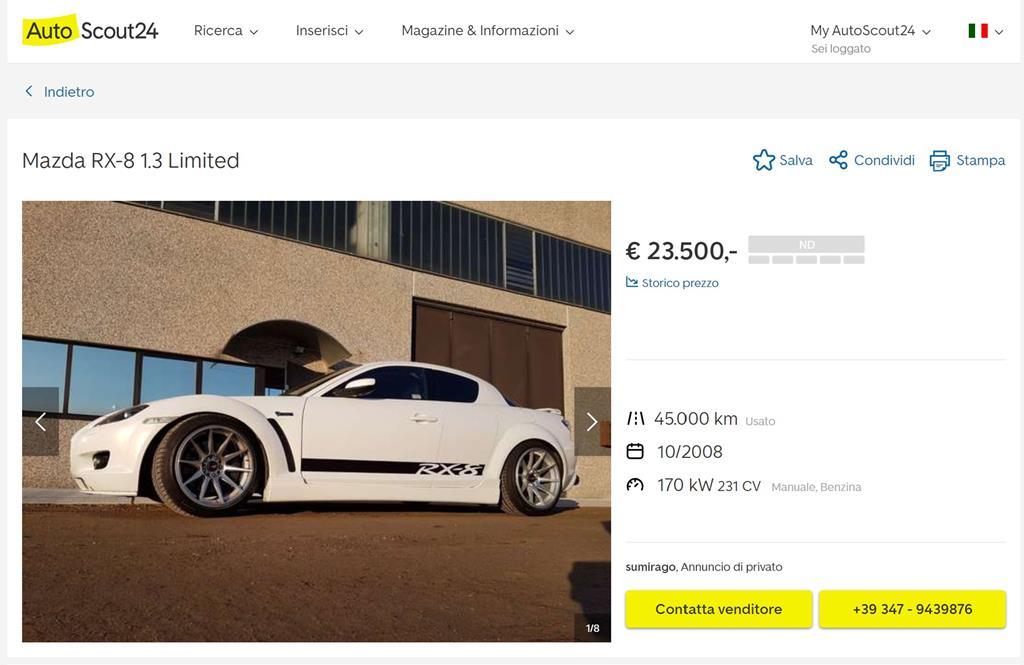Show the next car photo

click(592, 422)
